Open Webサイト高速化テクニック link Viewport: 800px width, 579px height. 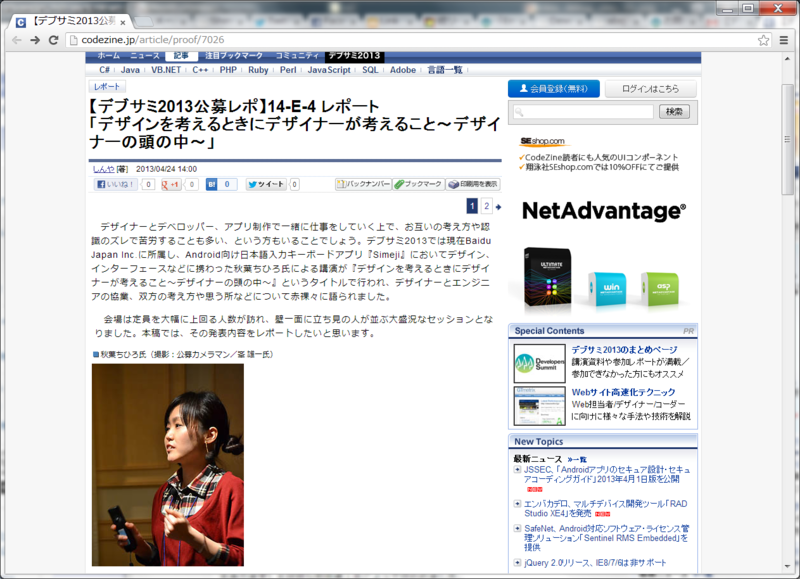coord(623,392)
